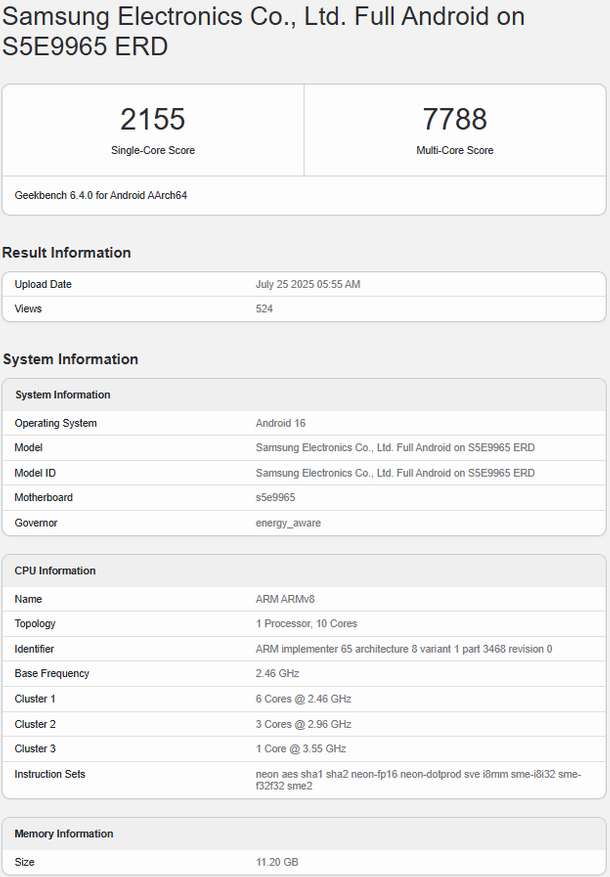Click the CPU Information table header
The height and width of the screenshot is (877, 610).
[55, 571]
